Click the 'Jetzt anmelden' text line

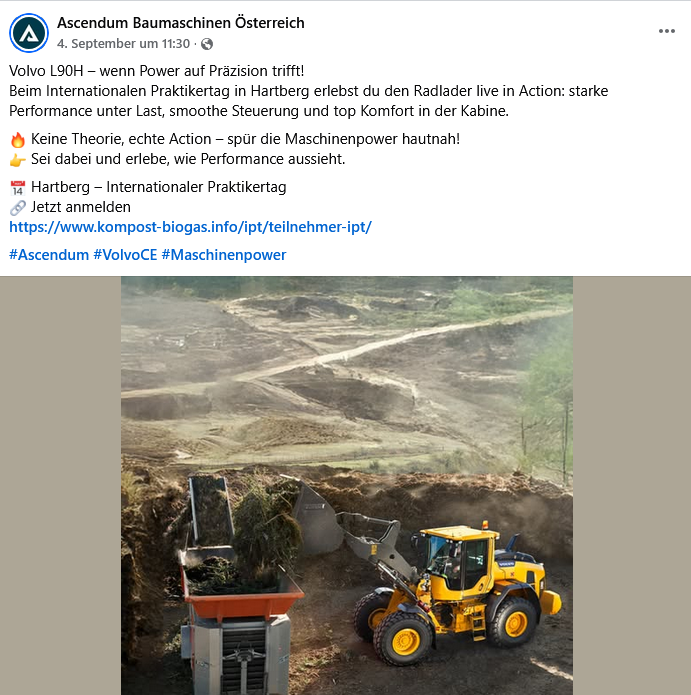pos(81,207)
